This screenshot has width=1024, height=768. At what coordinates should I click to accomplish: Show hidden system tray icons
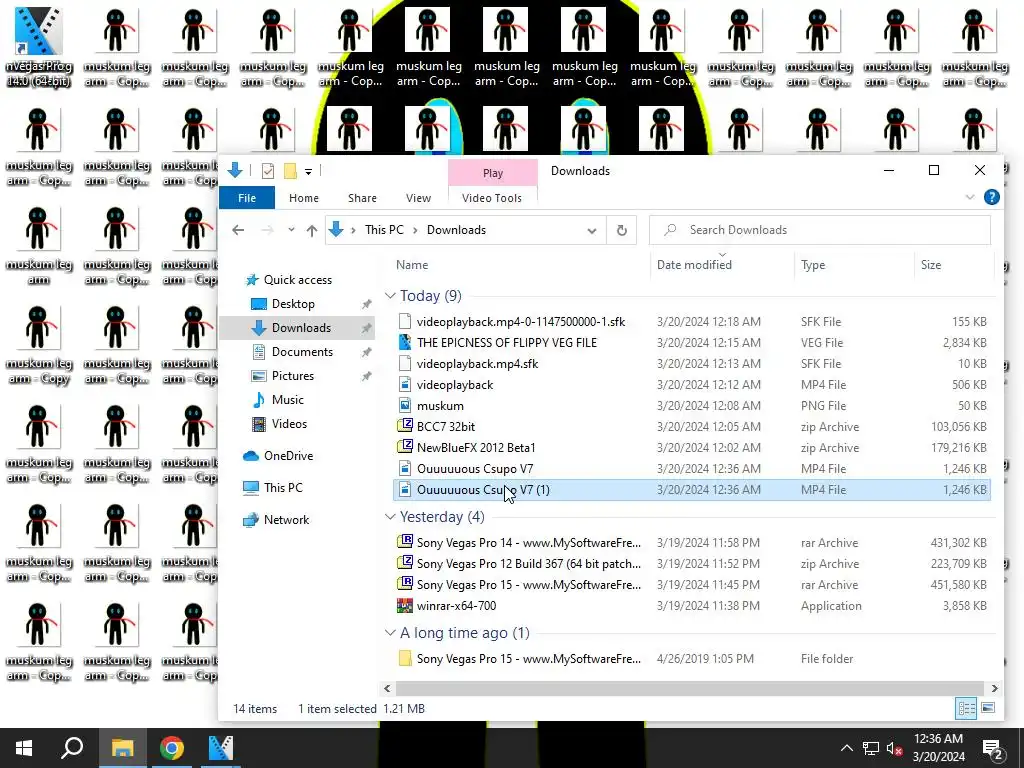click(x=846, y=748)
